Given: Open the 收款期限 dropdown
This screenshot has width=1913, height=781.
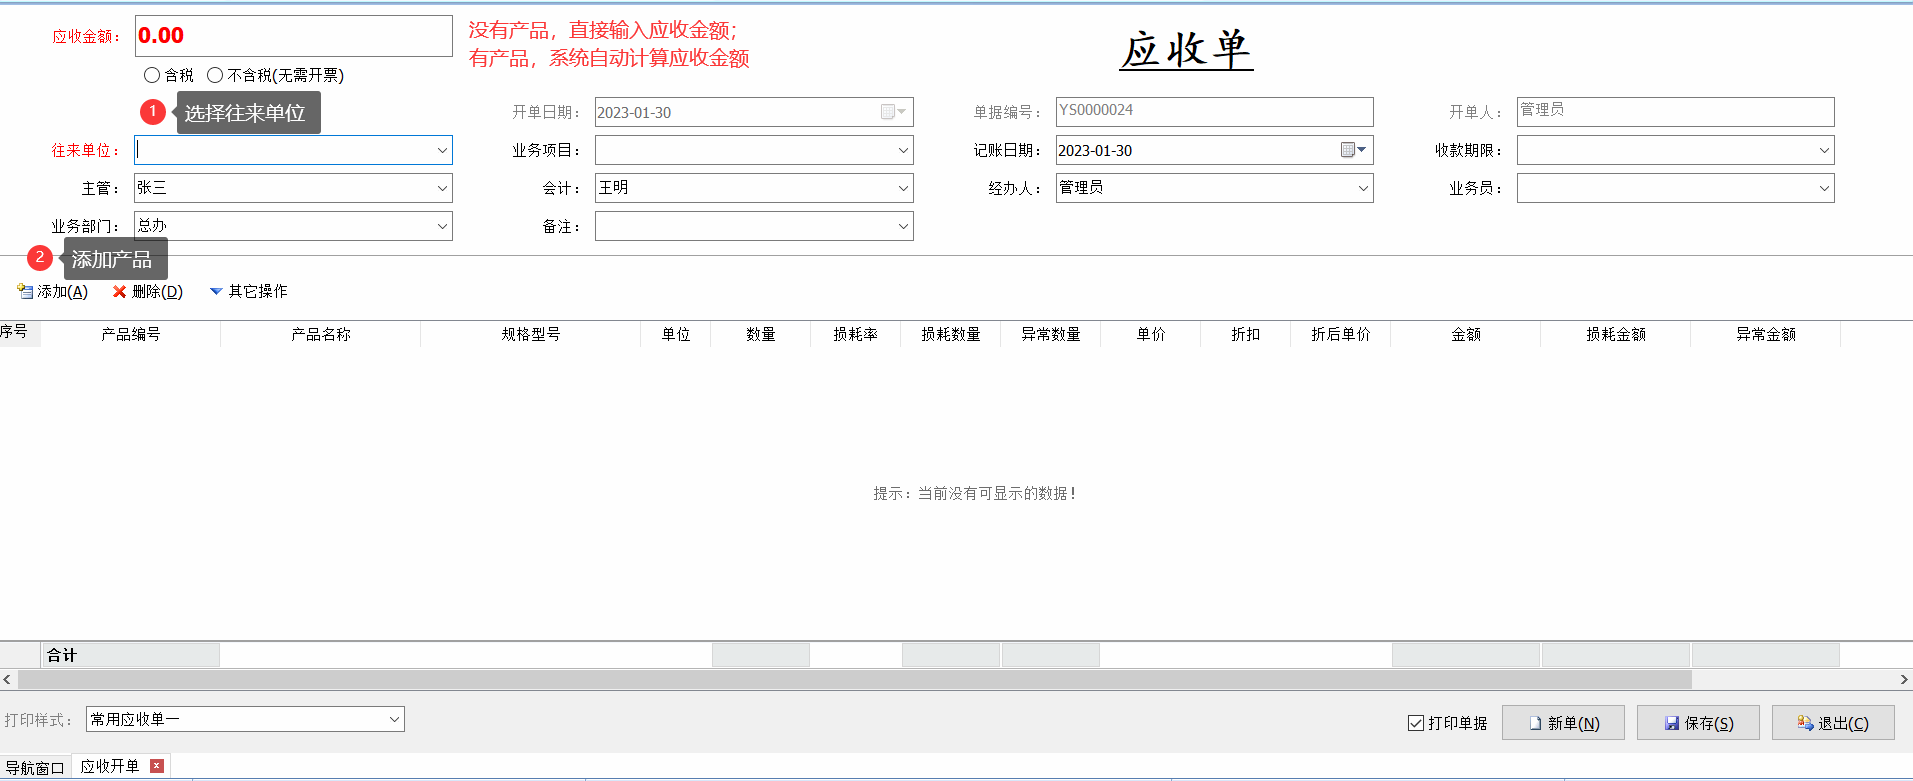Looking at the screenshot, I should pyautogui.click(x=1824, y=150).
